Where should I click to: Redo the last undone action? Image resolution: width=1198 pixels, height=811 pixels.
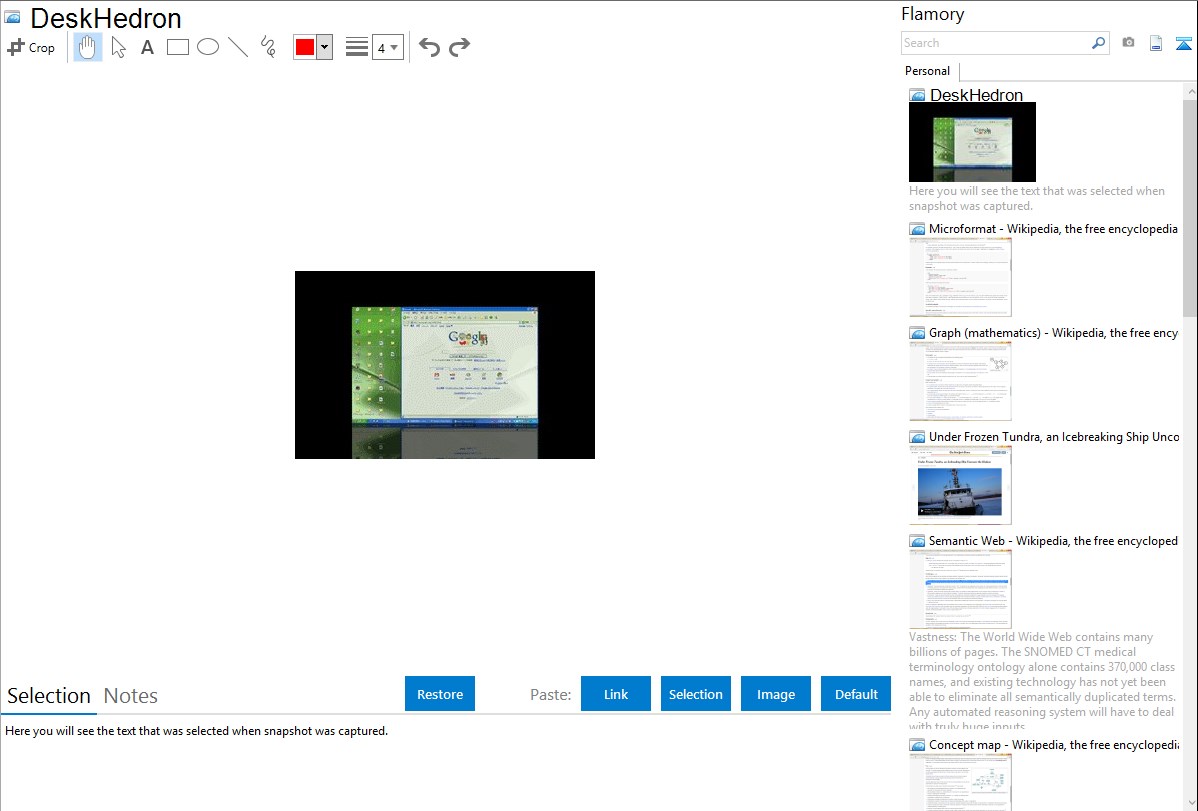tap(459, 47)
